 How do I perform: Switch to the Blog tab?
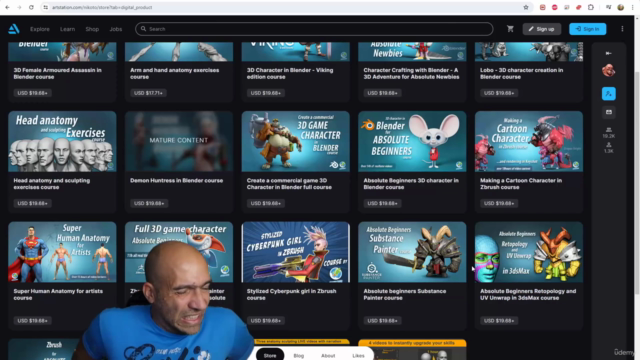299,356
